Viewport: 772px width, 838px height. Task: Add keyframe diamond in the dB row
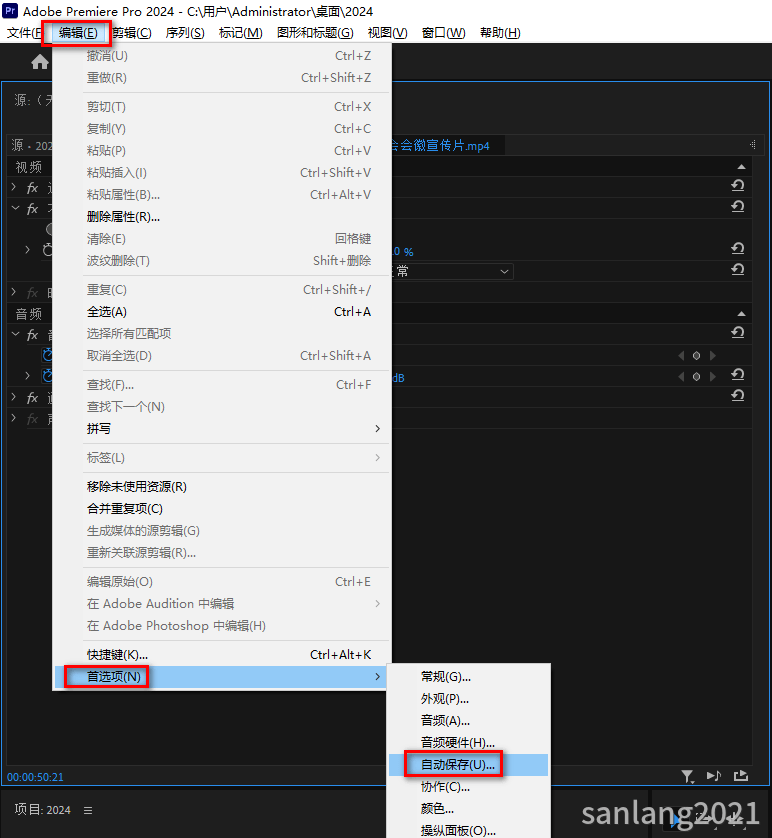click(696, 377)
